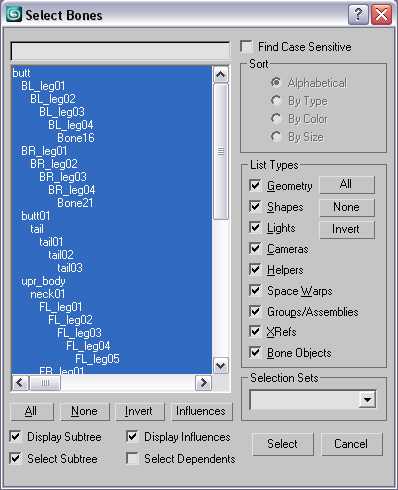Click the Influences button
This screenshot has width=398, height=490.
click(x=201, y=411)
